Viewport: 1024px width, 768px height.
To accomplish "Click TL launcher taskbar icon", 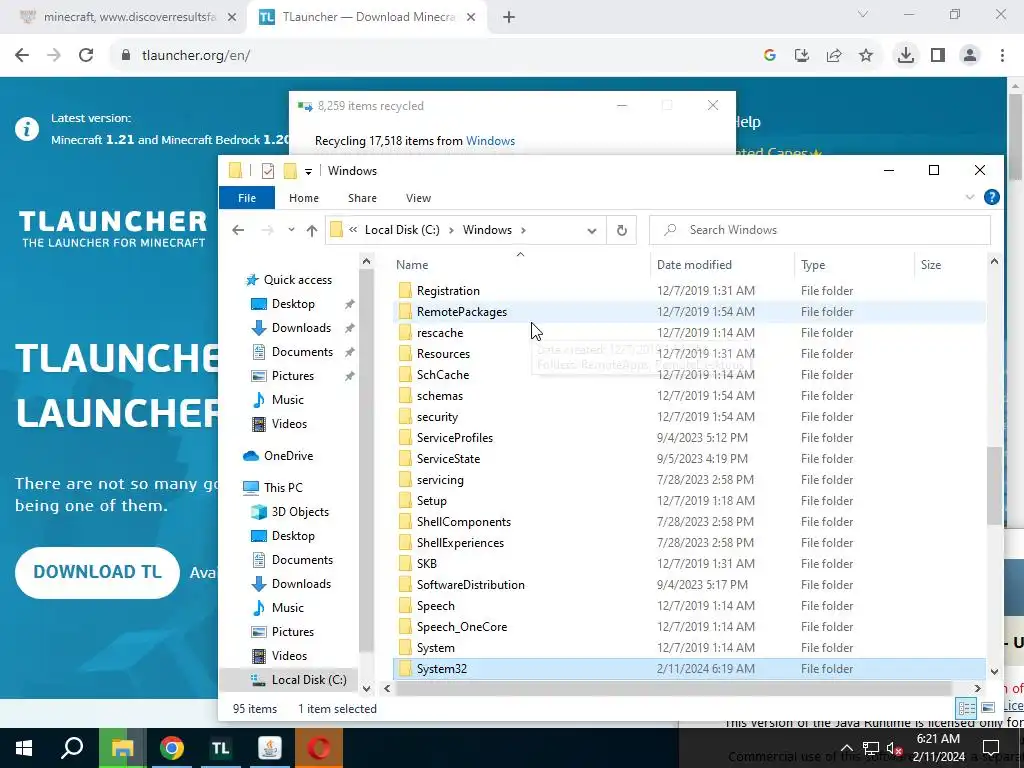I will click(221, 748).
